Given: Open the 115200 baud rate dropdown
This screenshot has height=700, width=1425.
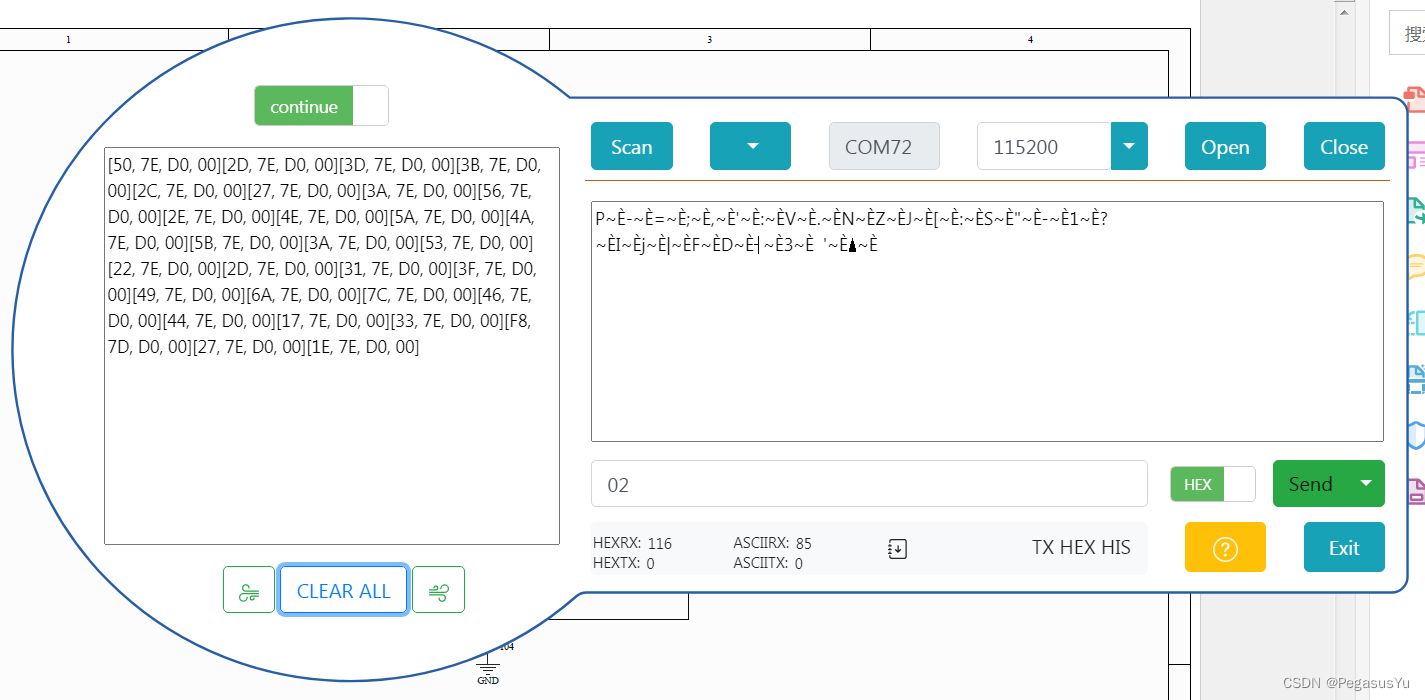Looking at the screenshot, I should 1129,145.
